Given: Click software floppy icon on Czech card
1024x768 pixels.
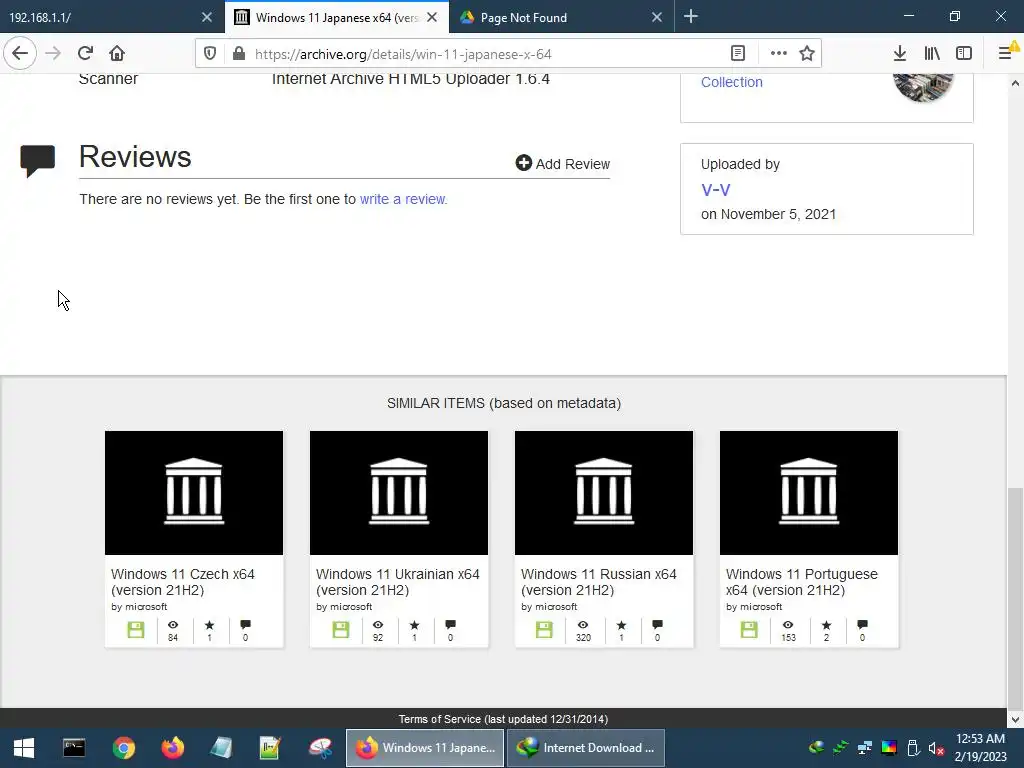Looking at the screenshot, I should pos(136,630).
